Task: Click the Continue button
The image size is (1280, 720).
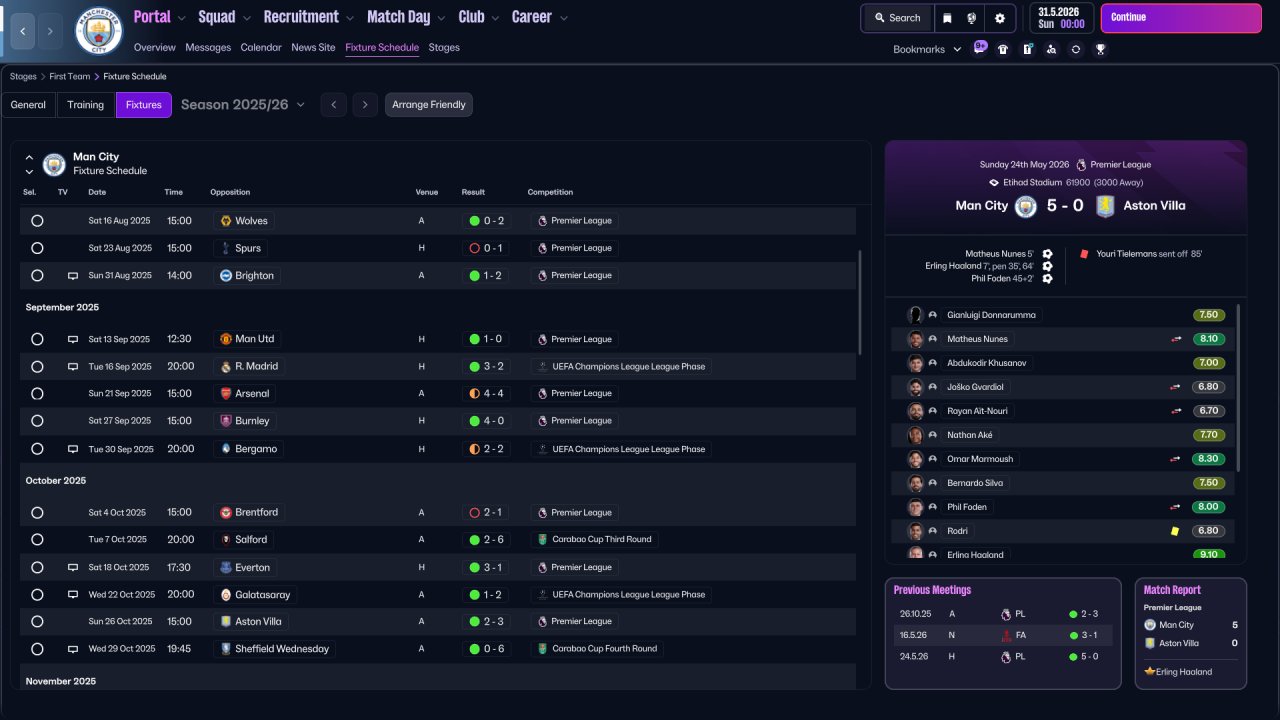Action: click(1181, 18)
